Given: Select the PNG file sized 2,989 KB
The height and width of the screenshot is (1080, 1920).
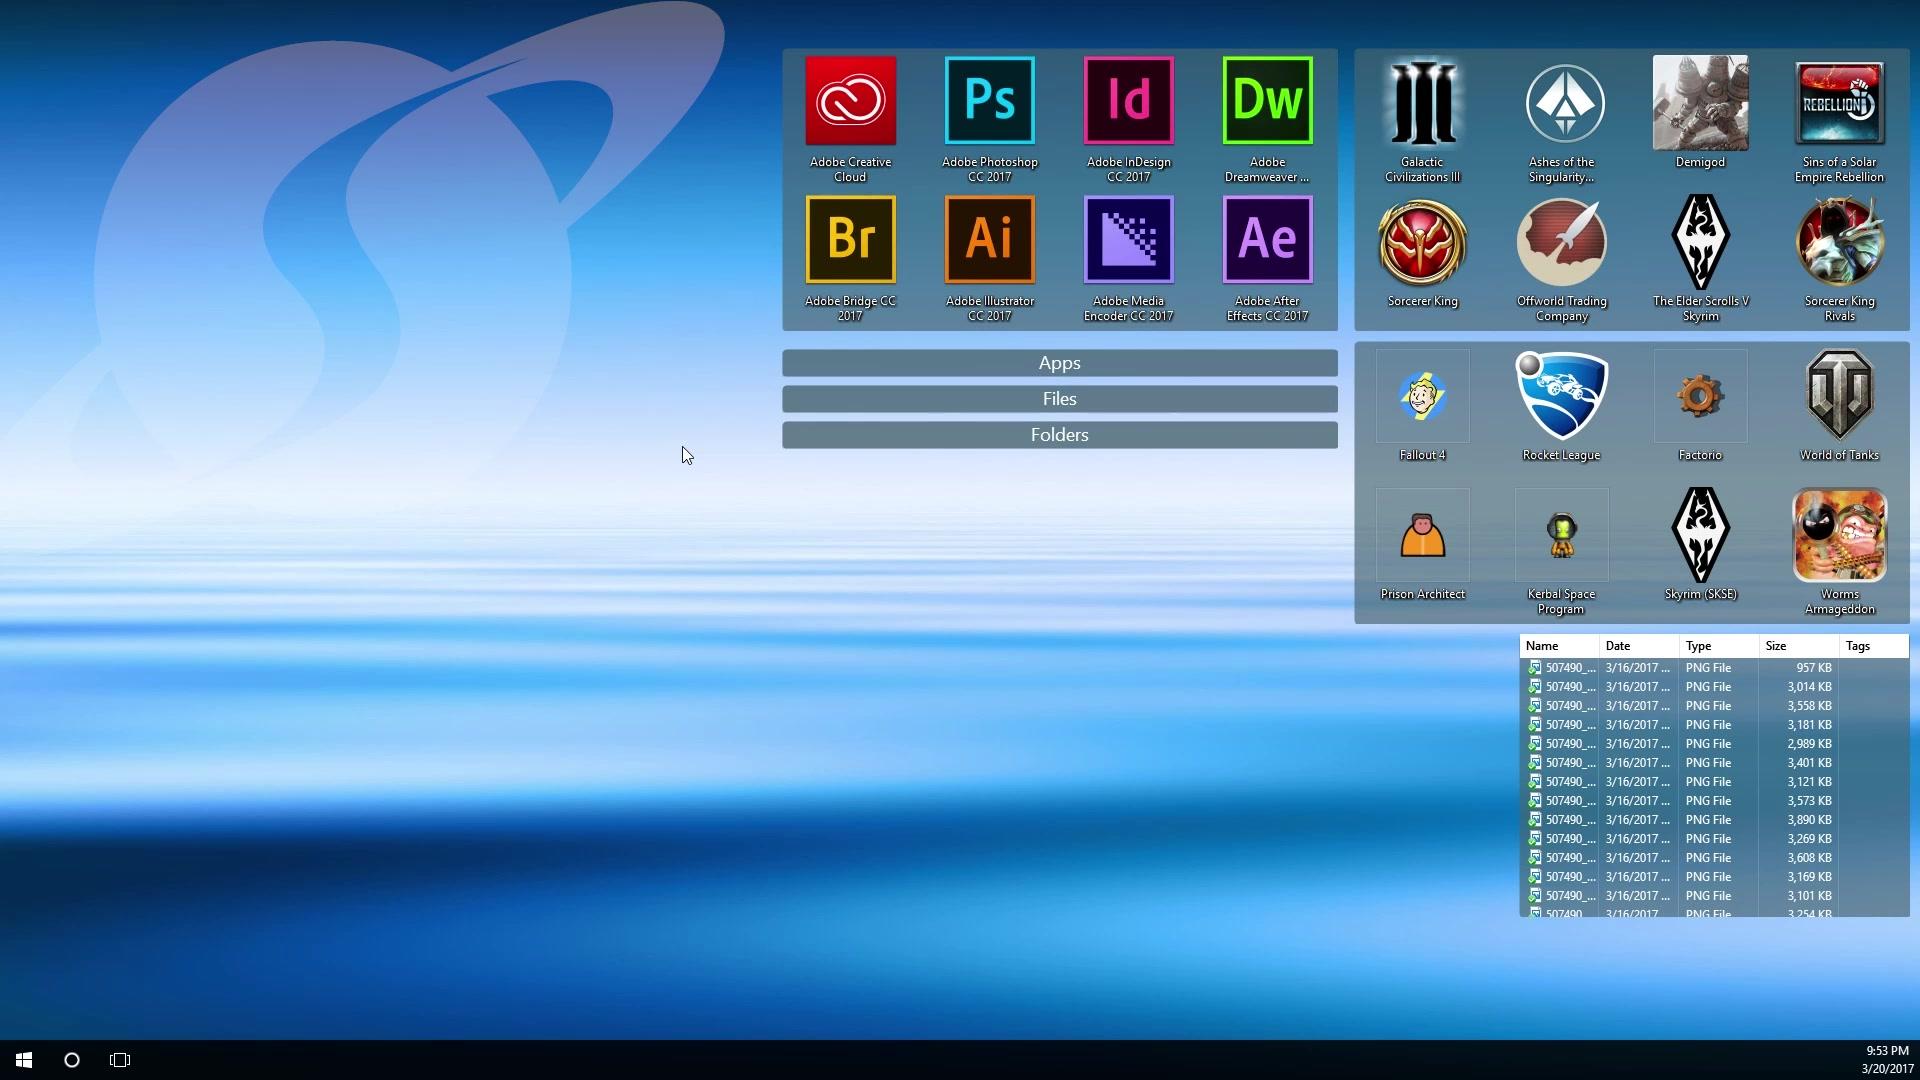Looking at the screenshot, I should 1714,744.
